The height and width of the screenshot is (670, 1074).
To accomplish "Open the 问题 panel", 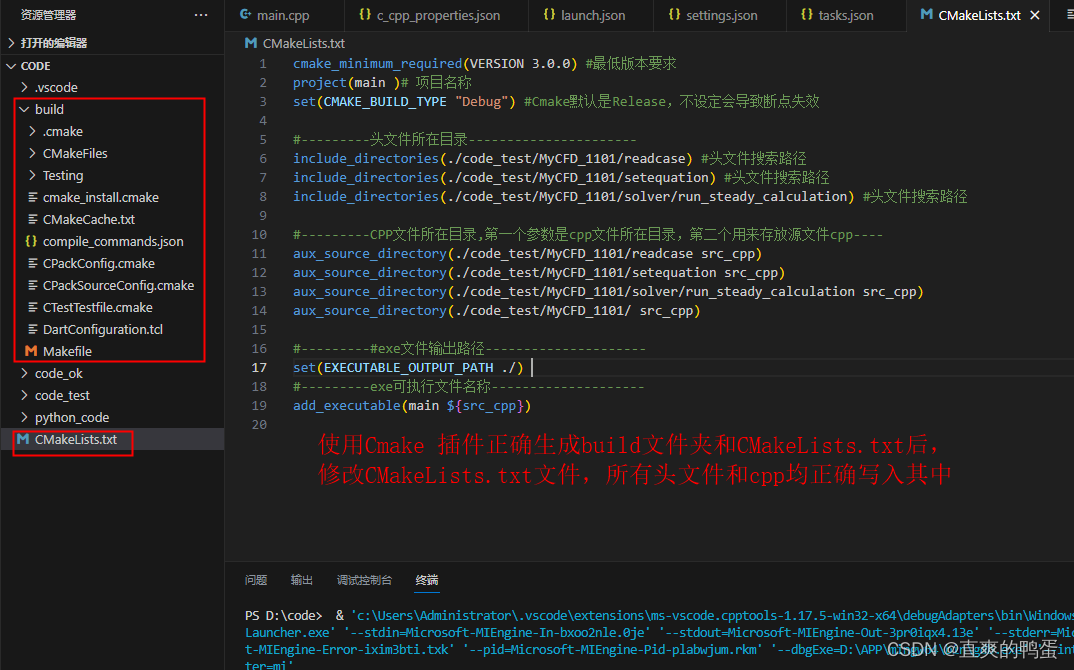I will pos(256,580).
